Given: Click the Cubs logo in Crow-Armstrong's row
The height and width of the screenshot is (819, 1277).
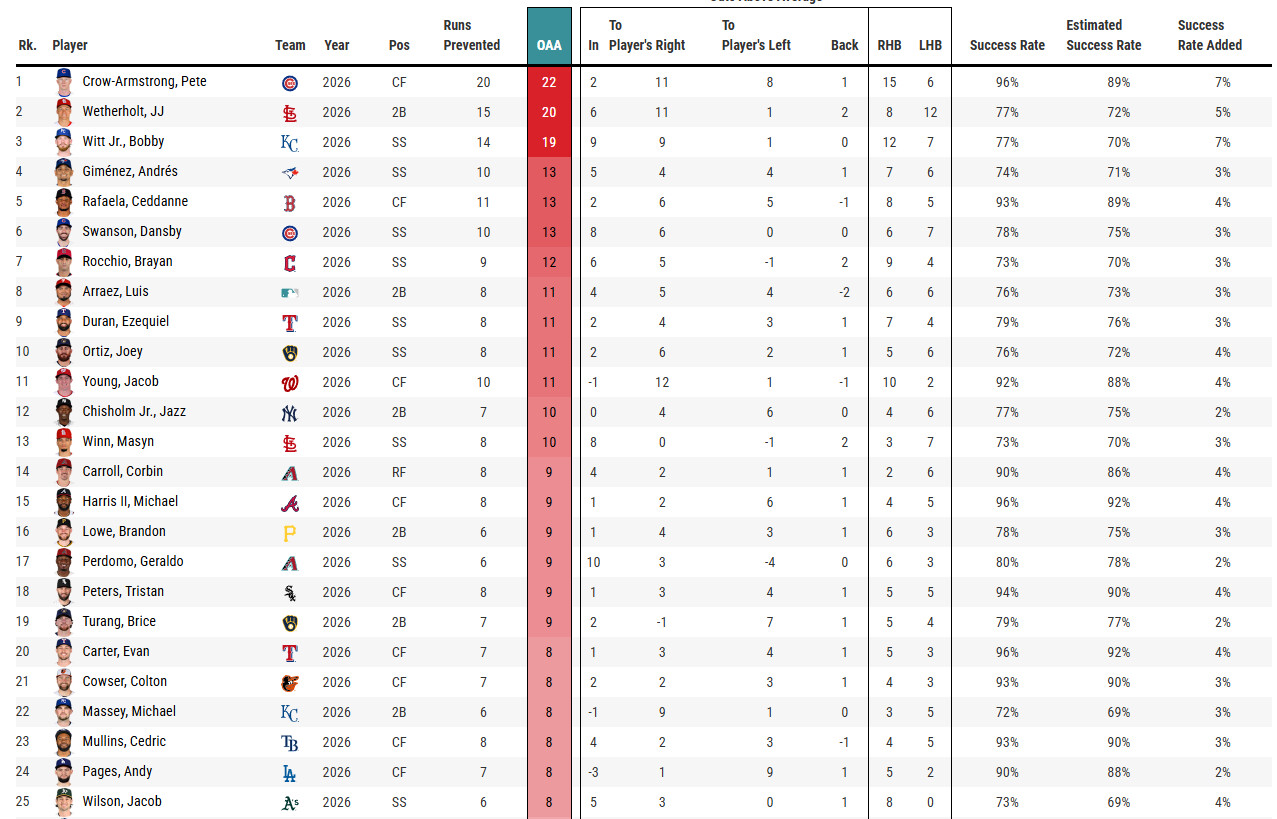Looking at the screenshot, I should point(290,83).
